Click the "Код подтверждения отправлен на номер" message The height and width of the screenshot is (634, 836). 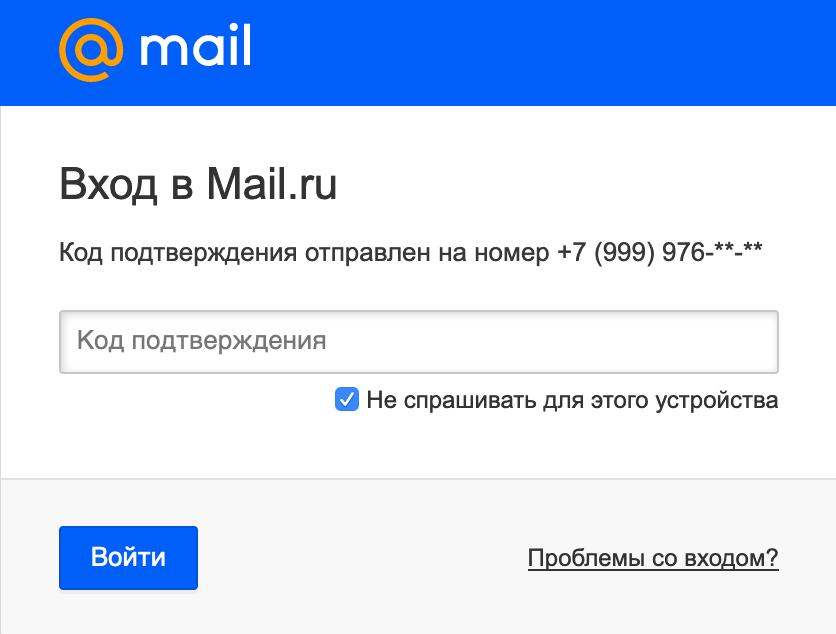click(x=304, y=253)
